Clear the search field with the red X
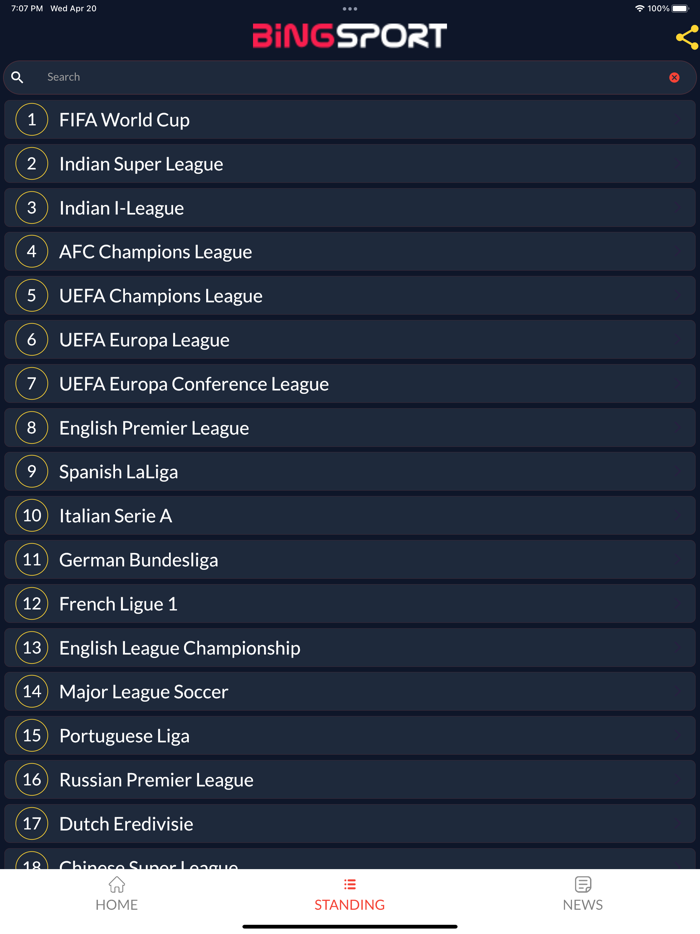Screen dimensions: 700x934 [x=675, y=77]
